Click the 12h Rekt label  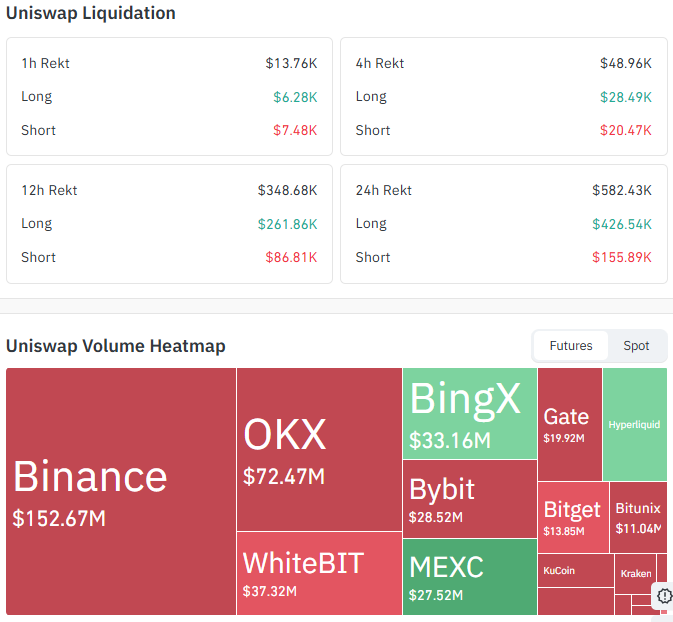49,190
